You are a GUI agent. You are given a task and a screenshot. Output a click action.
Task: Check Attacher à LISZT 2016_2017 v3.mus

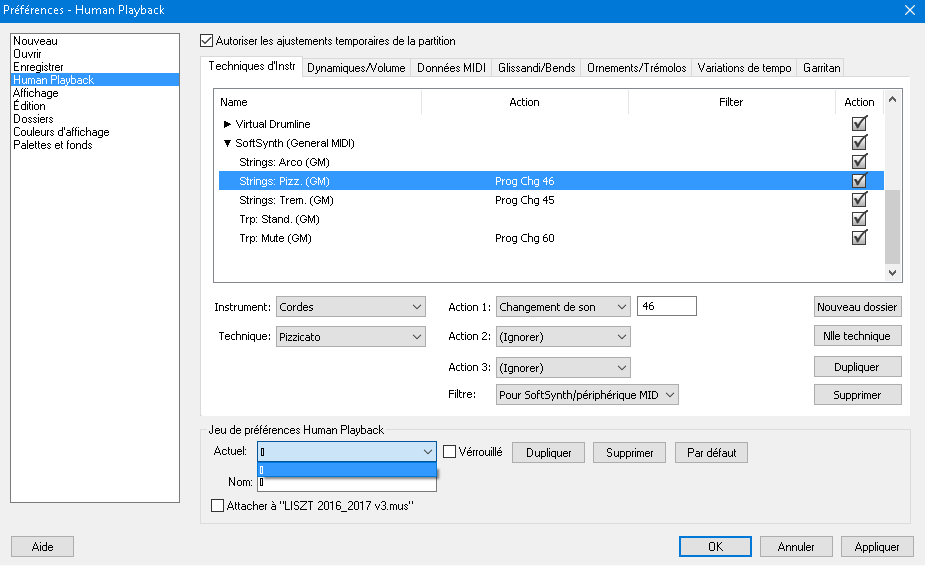218,506
